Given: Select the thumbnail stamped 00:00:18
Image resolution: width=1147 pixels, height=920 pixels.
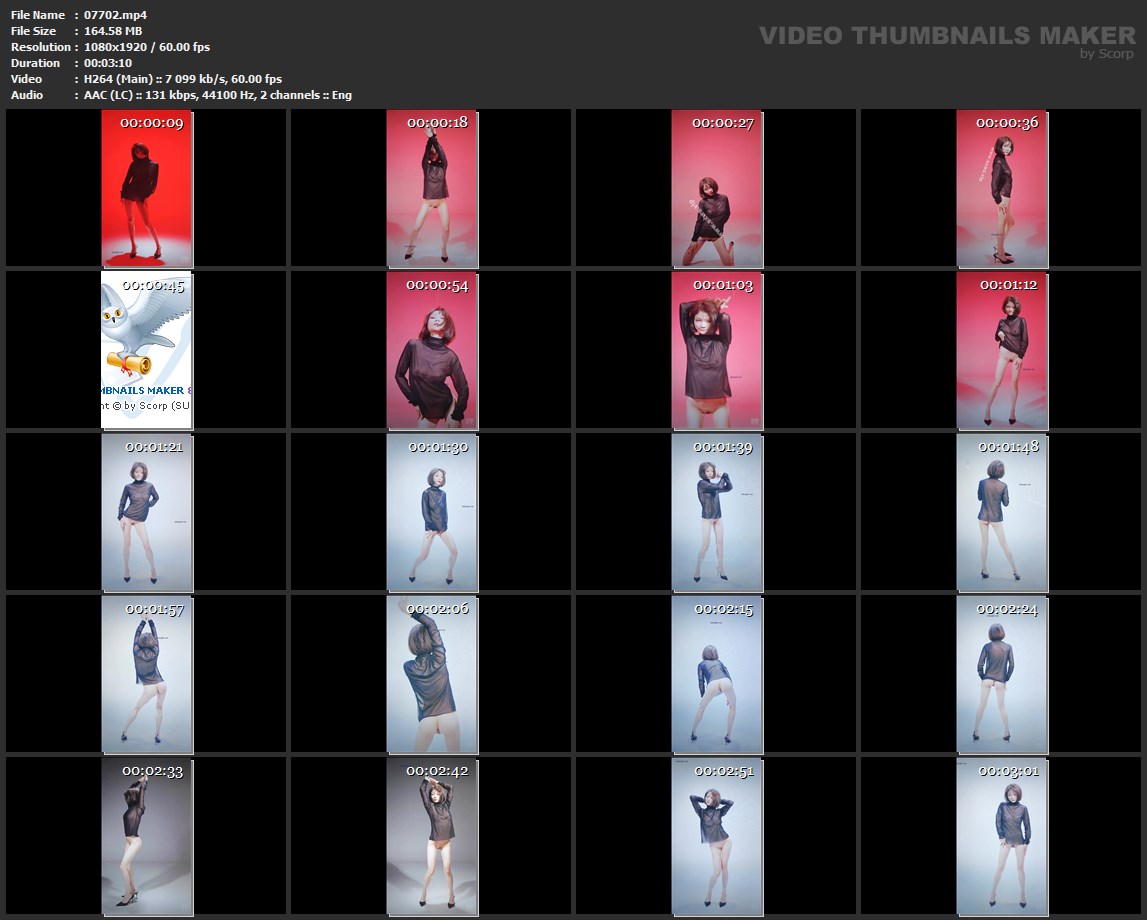Looking at the screenshot, I should tap(432, 189).
